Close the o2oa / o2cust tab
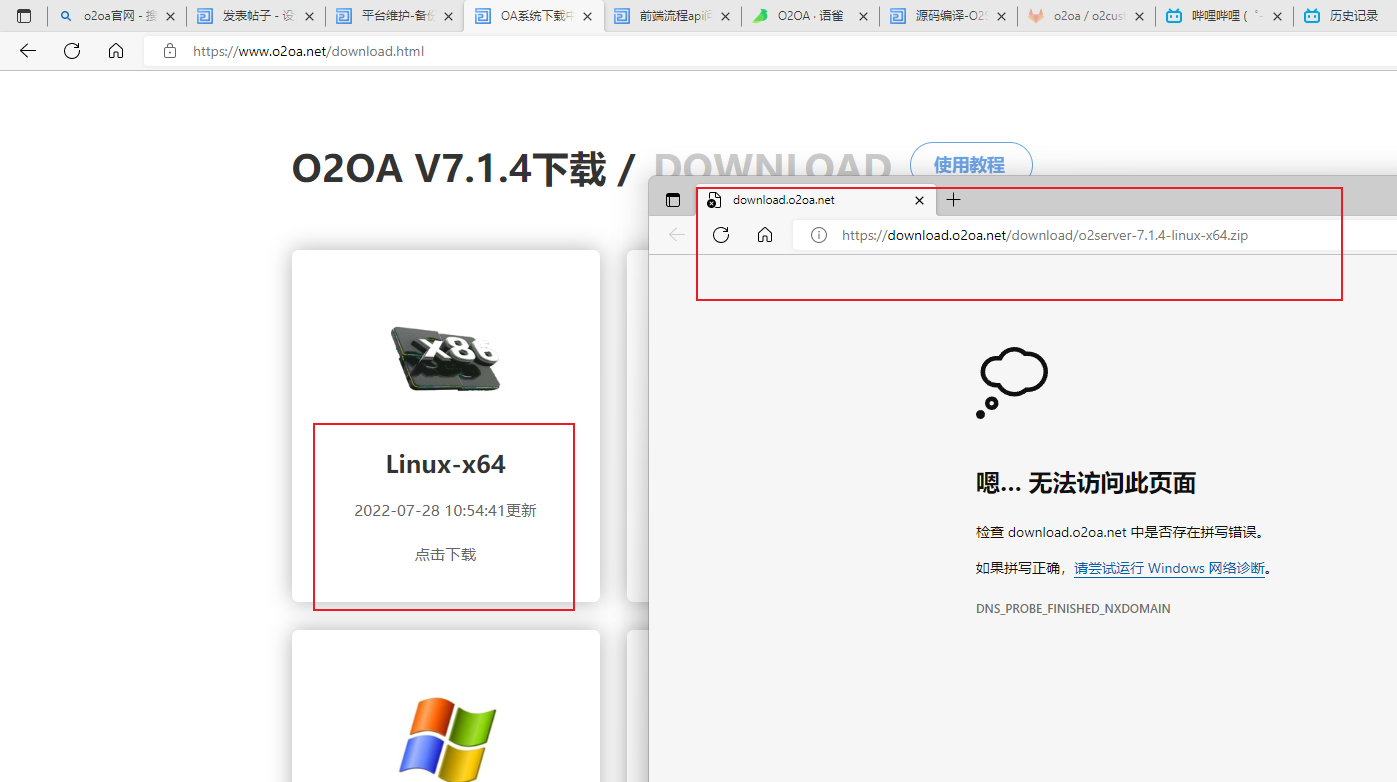The width and height of the screenshot is (1397, 782). point(1139,16)
